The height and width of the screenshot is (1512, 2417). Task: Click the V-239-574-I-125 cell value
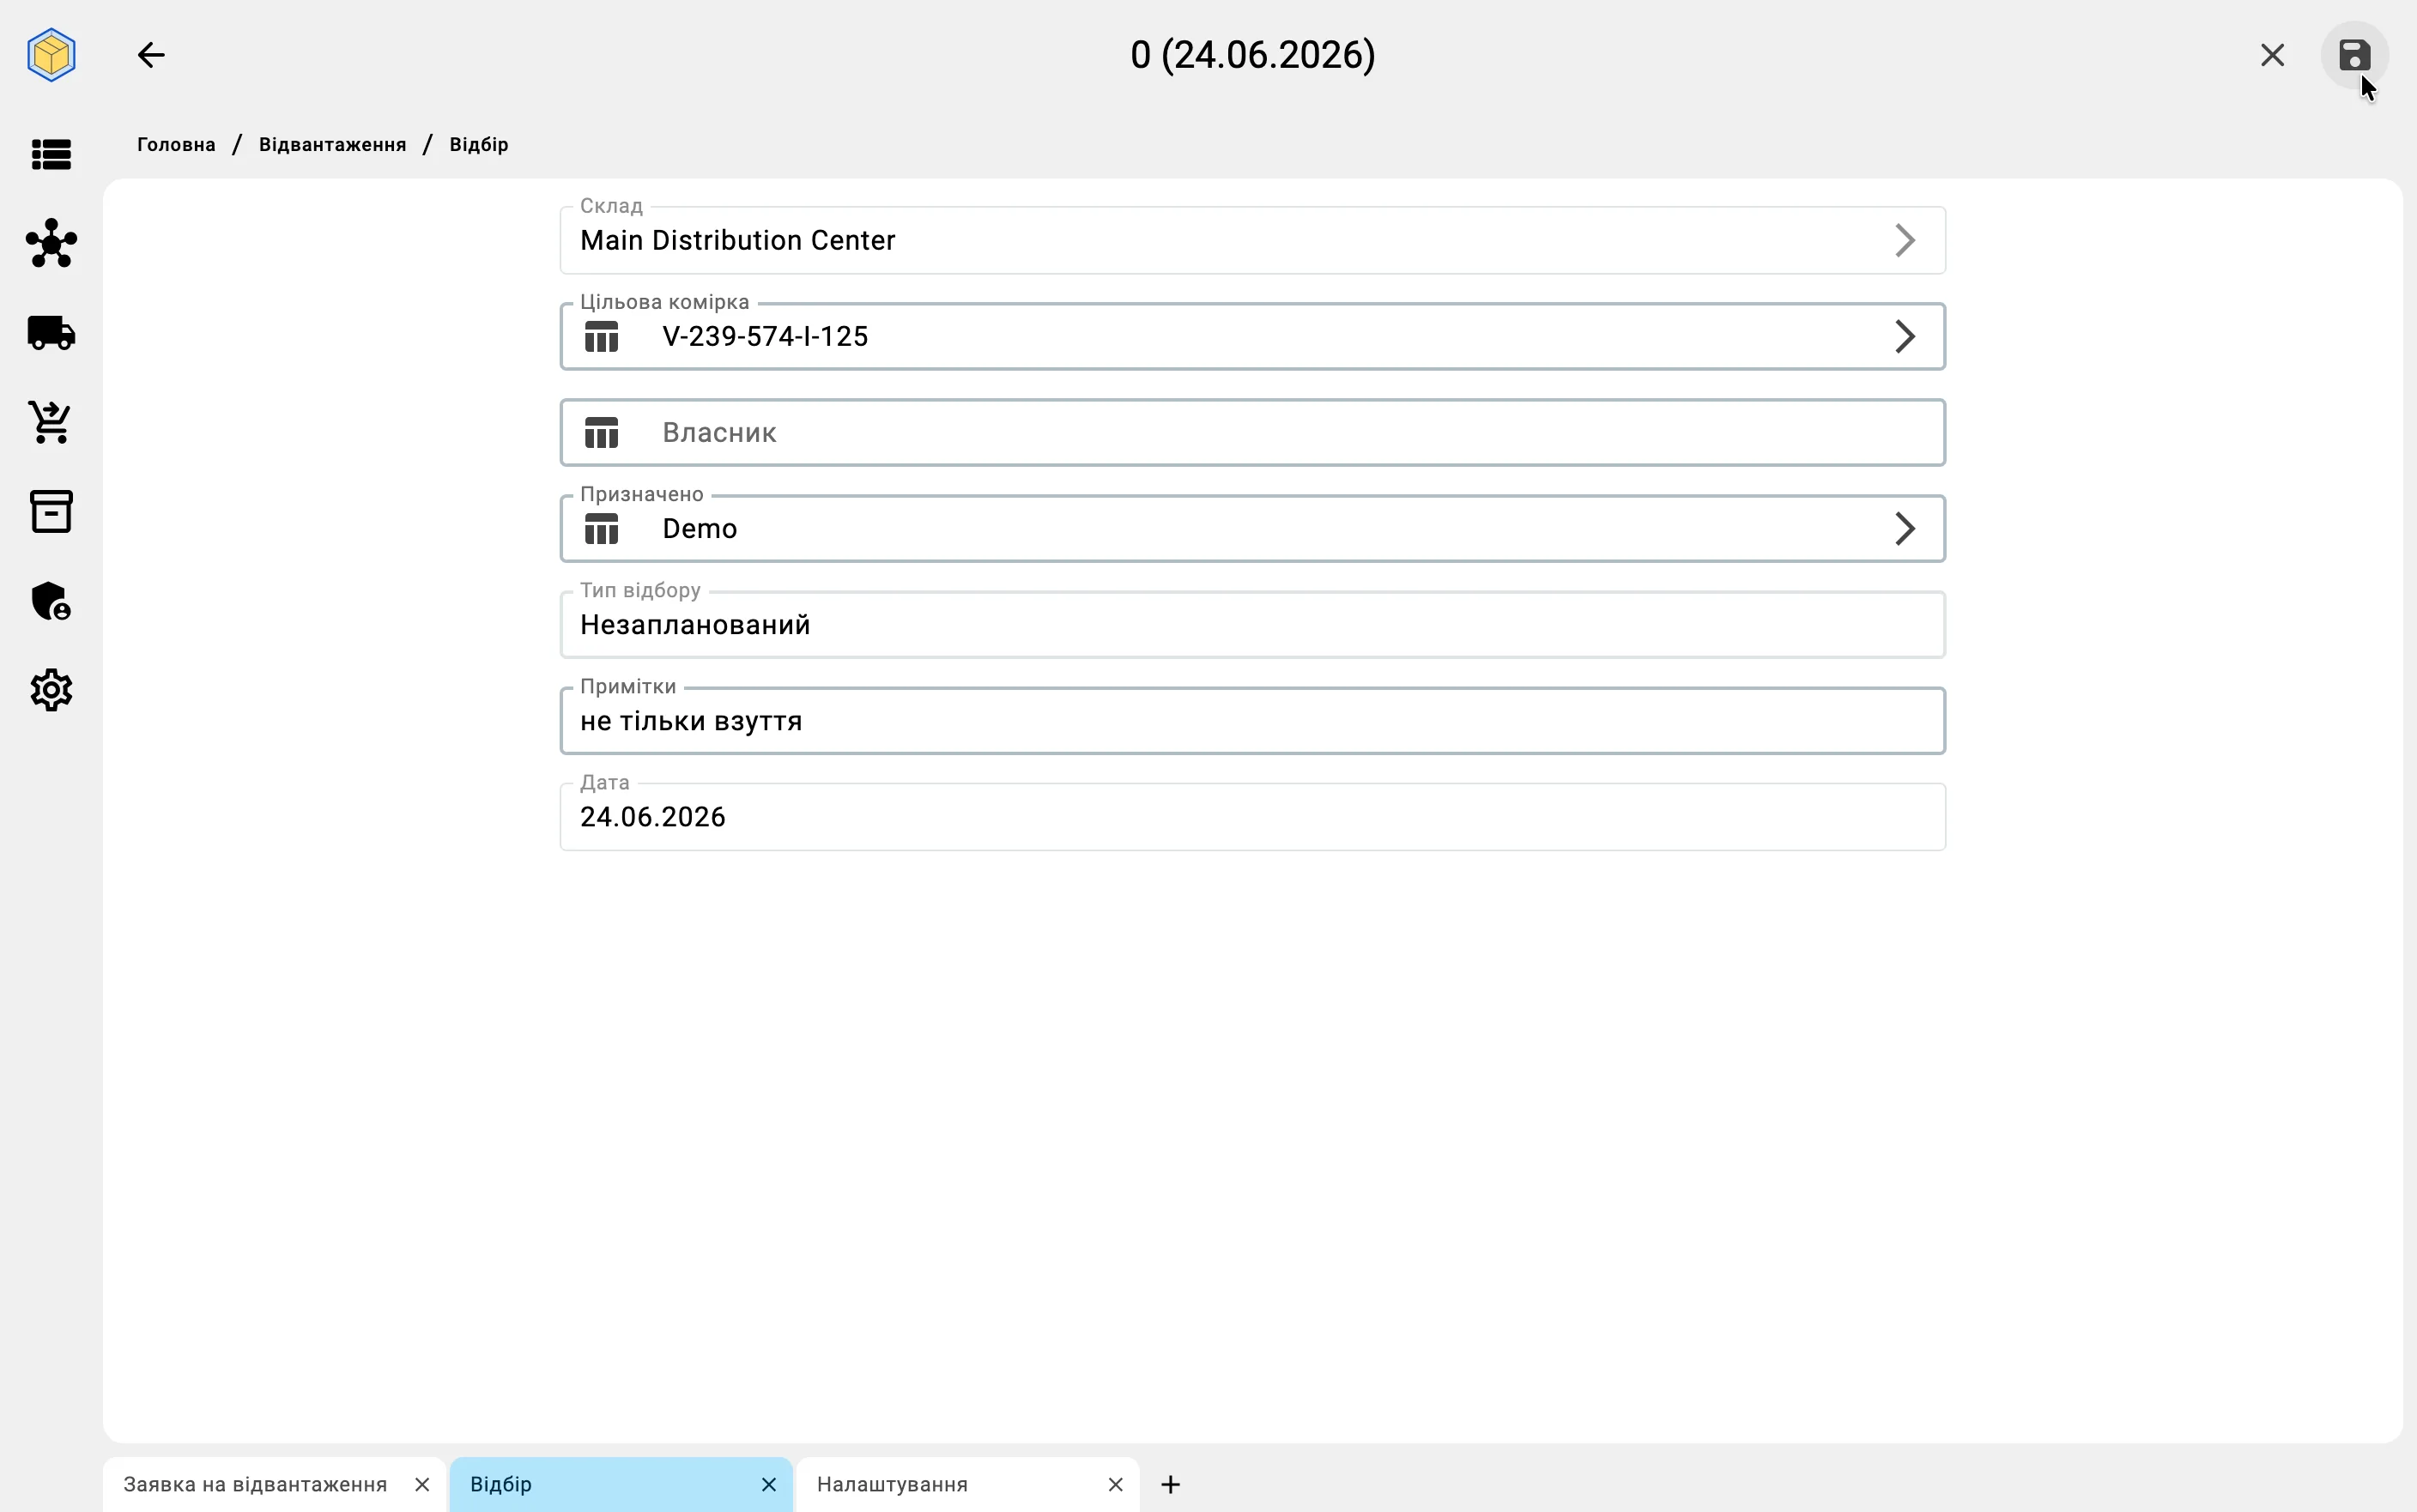[765, 337]
